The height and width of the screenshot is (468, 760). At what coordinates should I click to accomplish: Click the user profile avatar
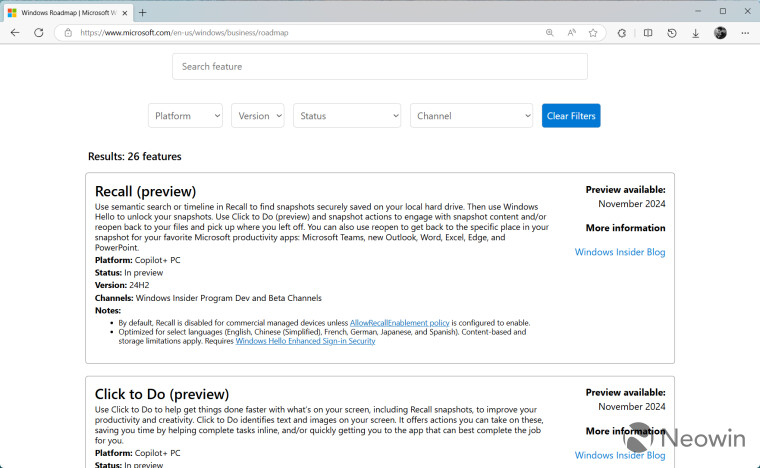(720, 32)
